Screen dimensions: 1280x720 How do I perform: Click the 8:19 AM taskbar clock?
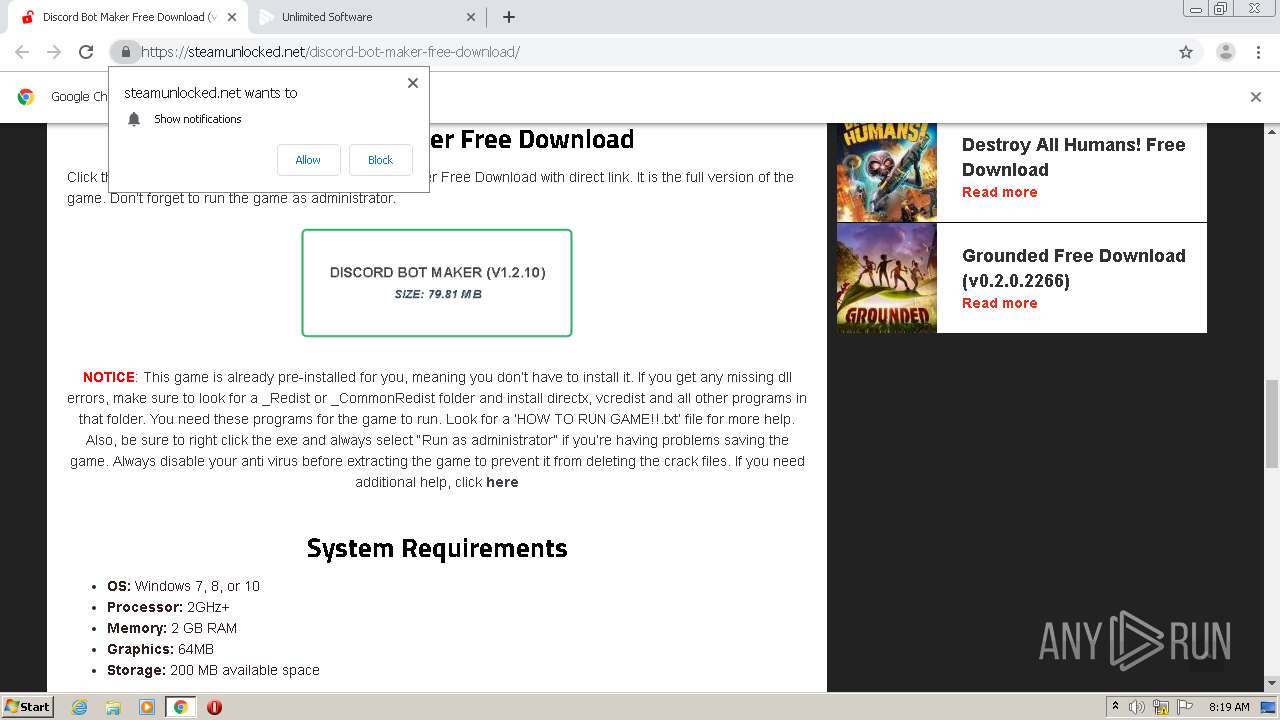pyautogui.click(x=1229, y=707)
